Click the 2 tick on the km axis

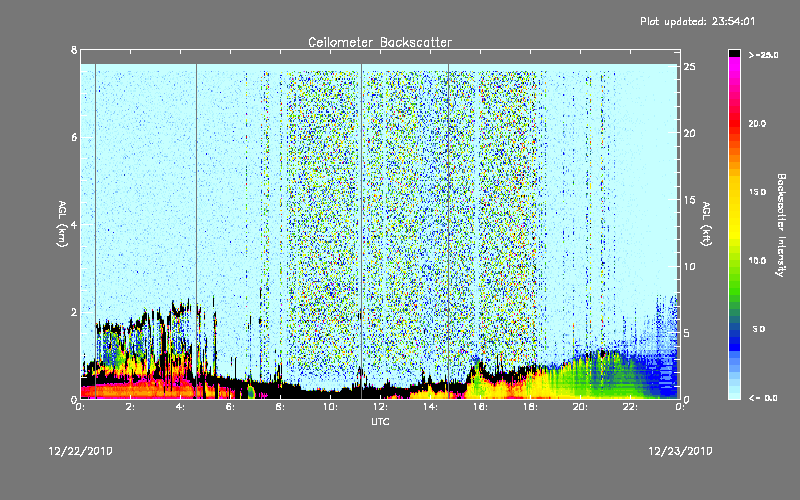(74, 312)
